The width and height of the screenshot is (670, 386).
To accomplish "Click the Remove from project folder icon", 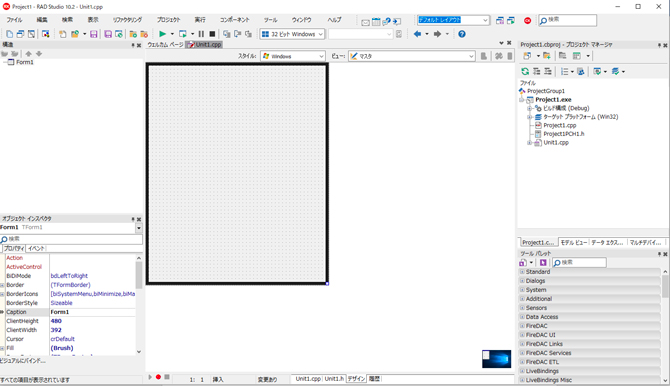I will [x=144, y=34].
